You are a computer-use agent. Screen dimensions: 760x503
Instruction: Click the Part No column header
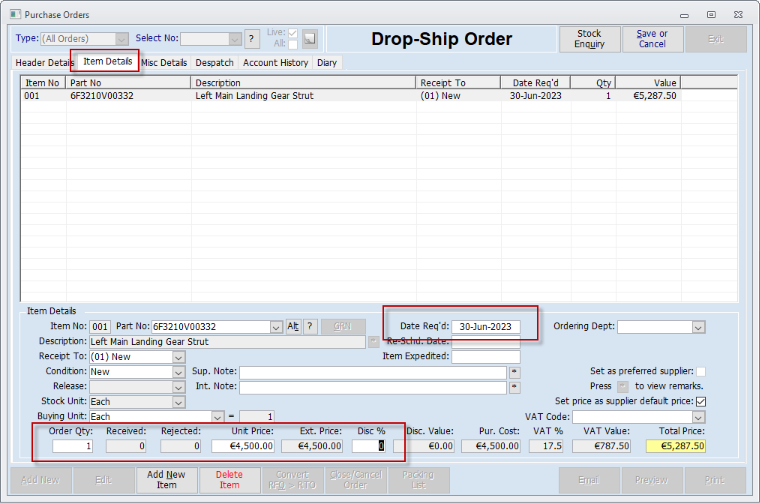click(128, 83)
